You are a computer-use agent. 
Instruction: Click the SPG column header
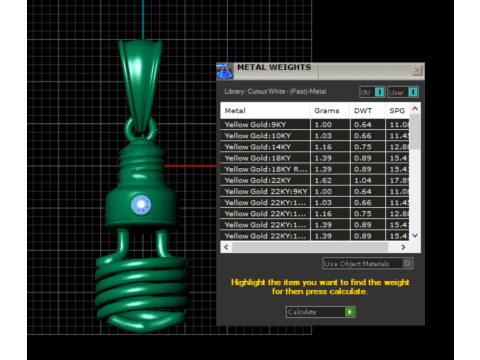(397, 111)
